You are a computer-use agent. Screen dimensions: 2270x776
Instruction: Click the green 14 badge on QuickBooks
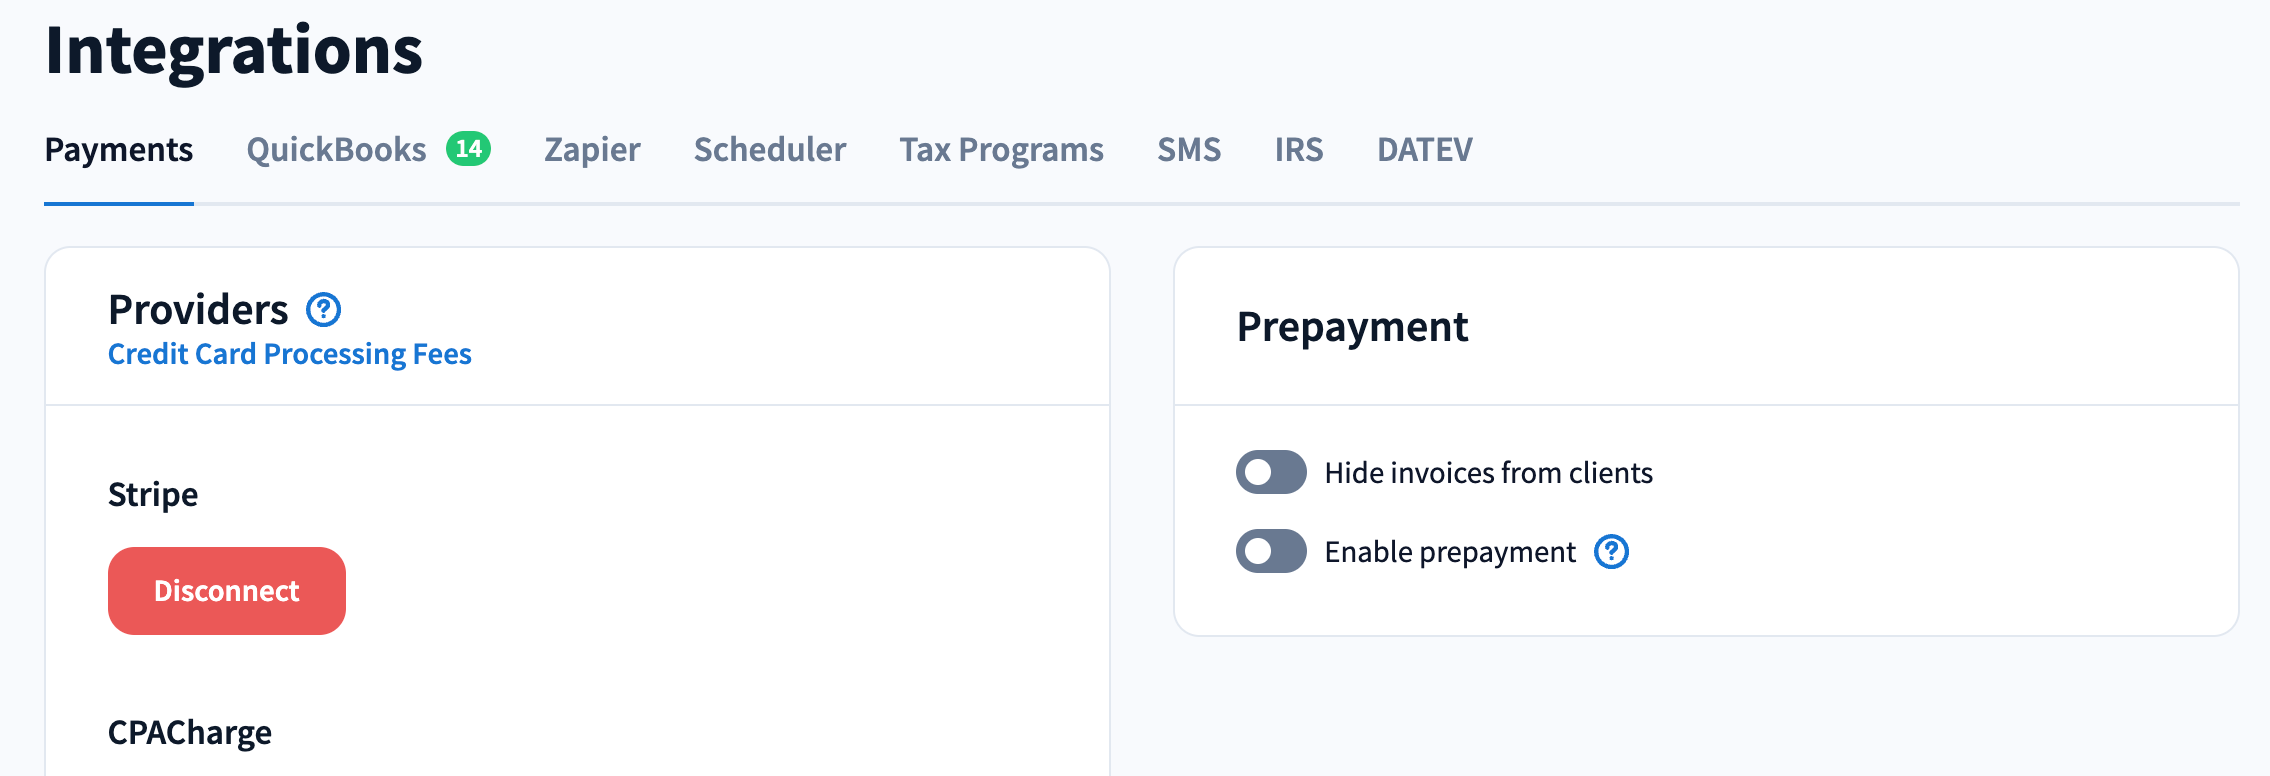[468, 149]
